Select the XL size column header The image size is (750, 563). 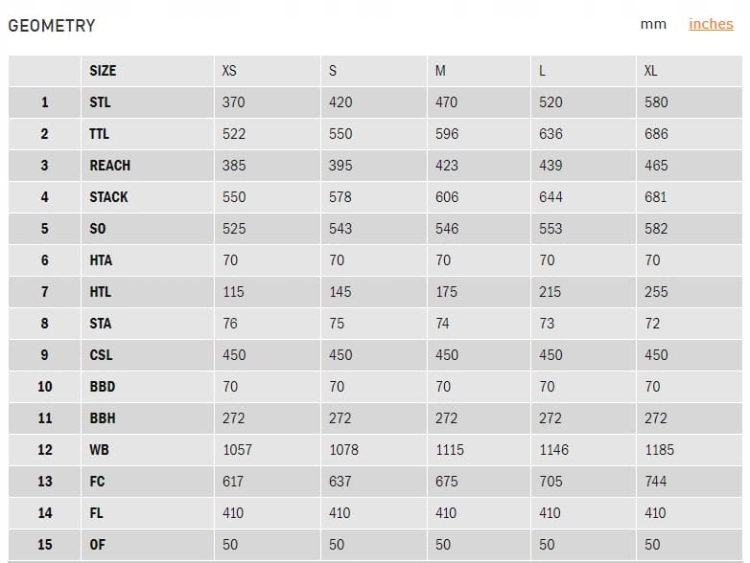651,71
